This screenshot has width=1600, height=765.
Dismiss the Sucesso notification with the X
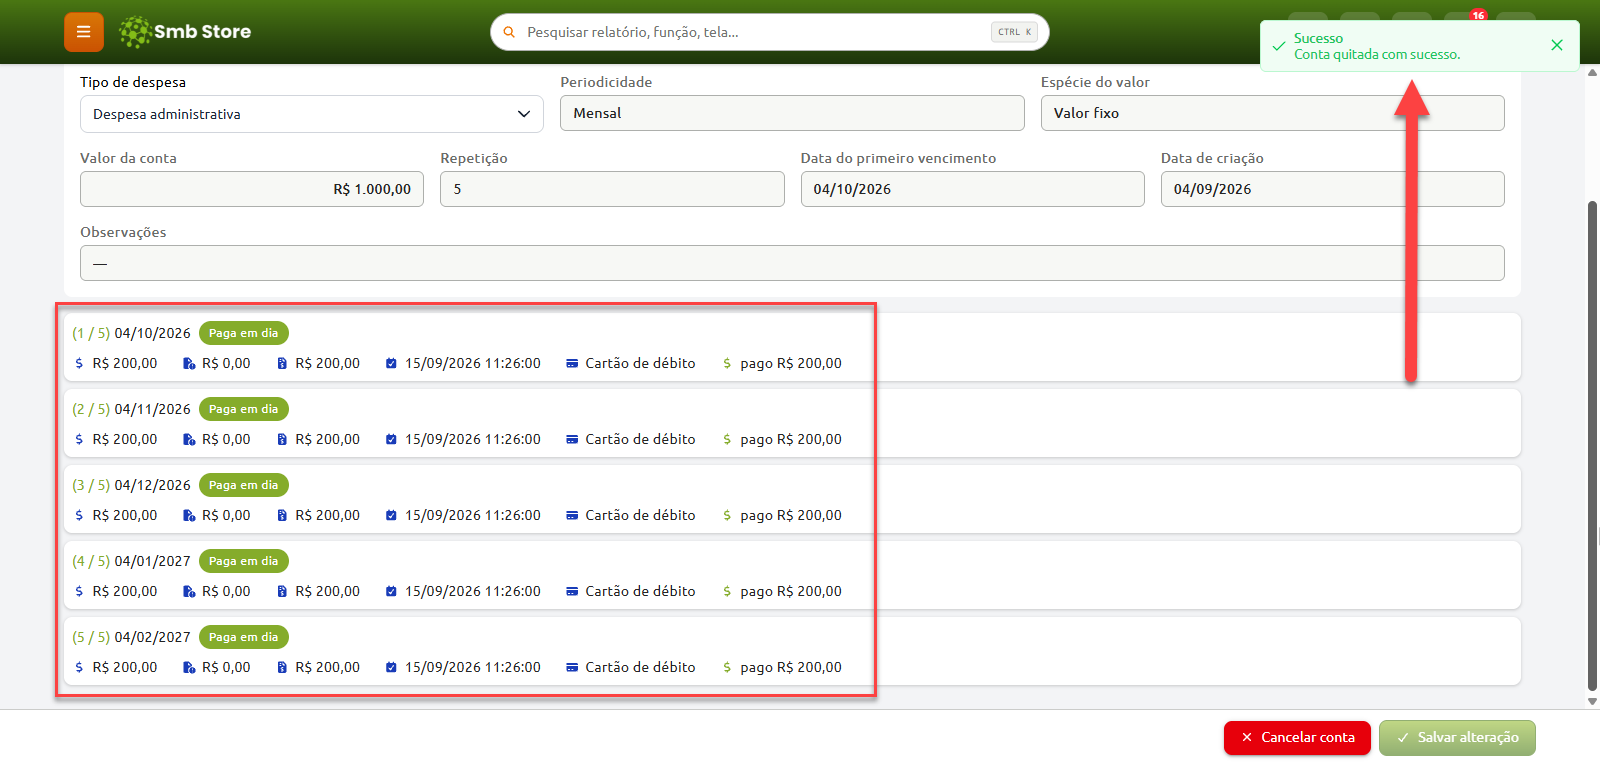[1557, 45]
